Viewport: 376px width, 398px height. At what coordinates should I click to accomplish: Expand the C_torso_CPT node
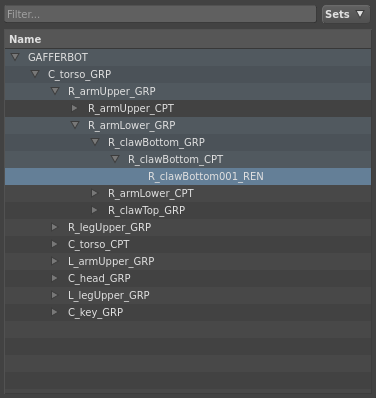pyautogui.click(x=55, y=244)
